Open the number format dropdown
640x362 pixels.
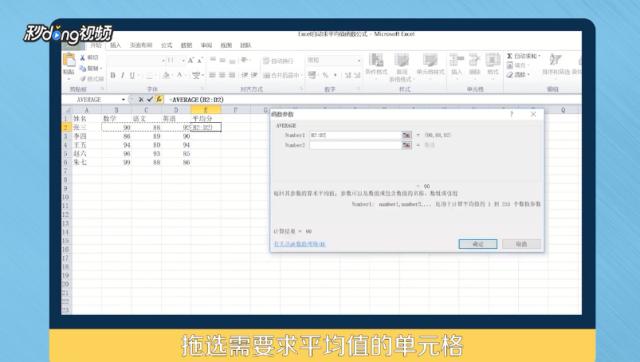(359, 60)
